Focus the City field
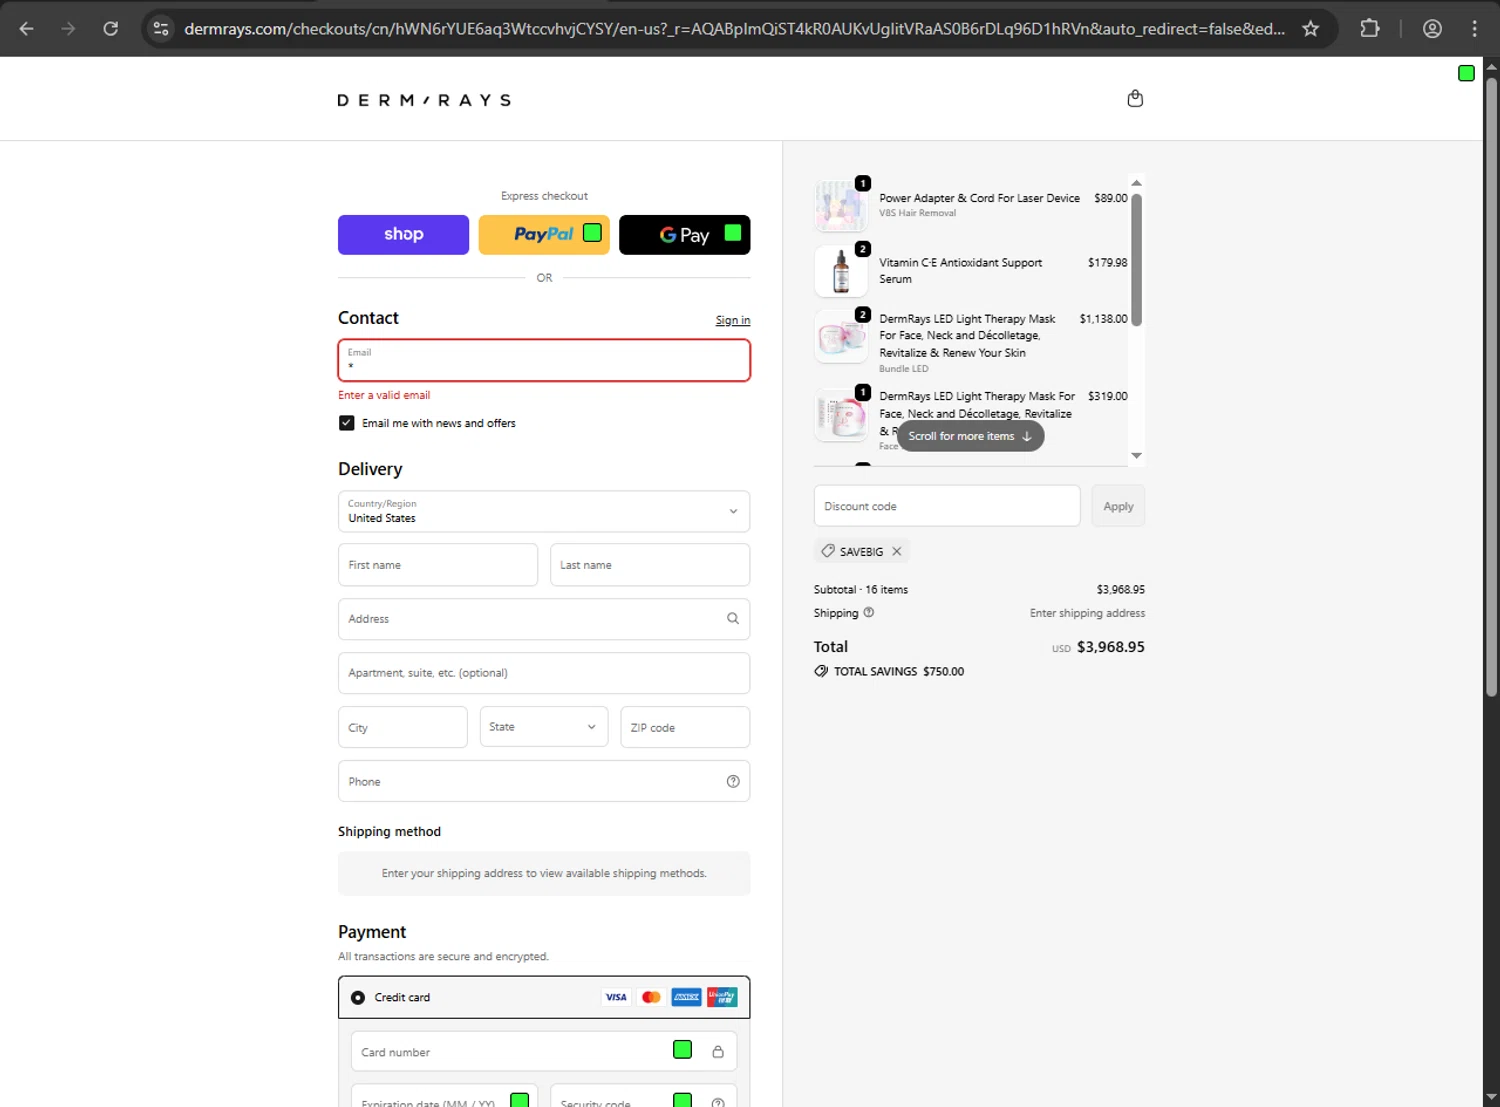The image size is (1500, 1107). pyautogui.click(x=403, y=727)
